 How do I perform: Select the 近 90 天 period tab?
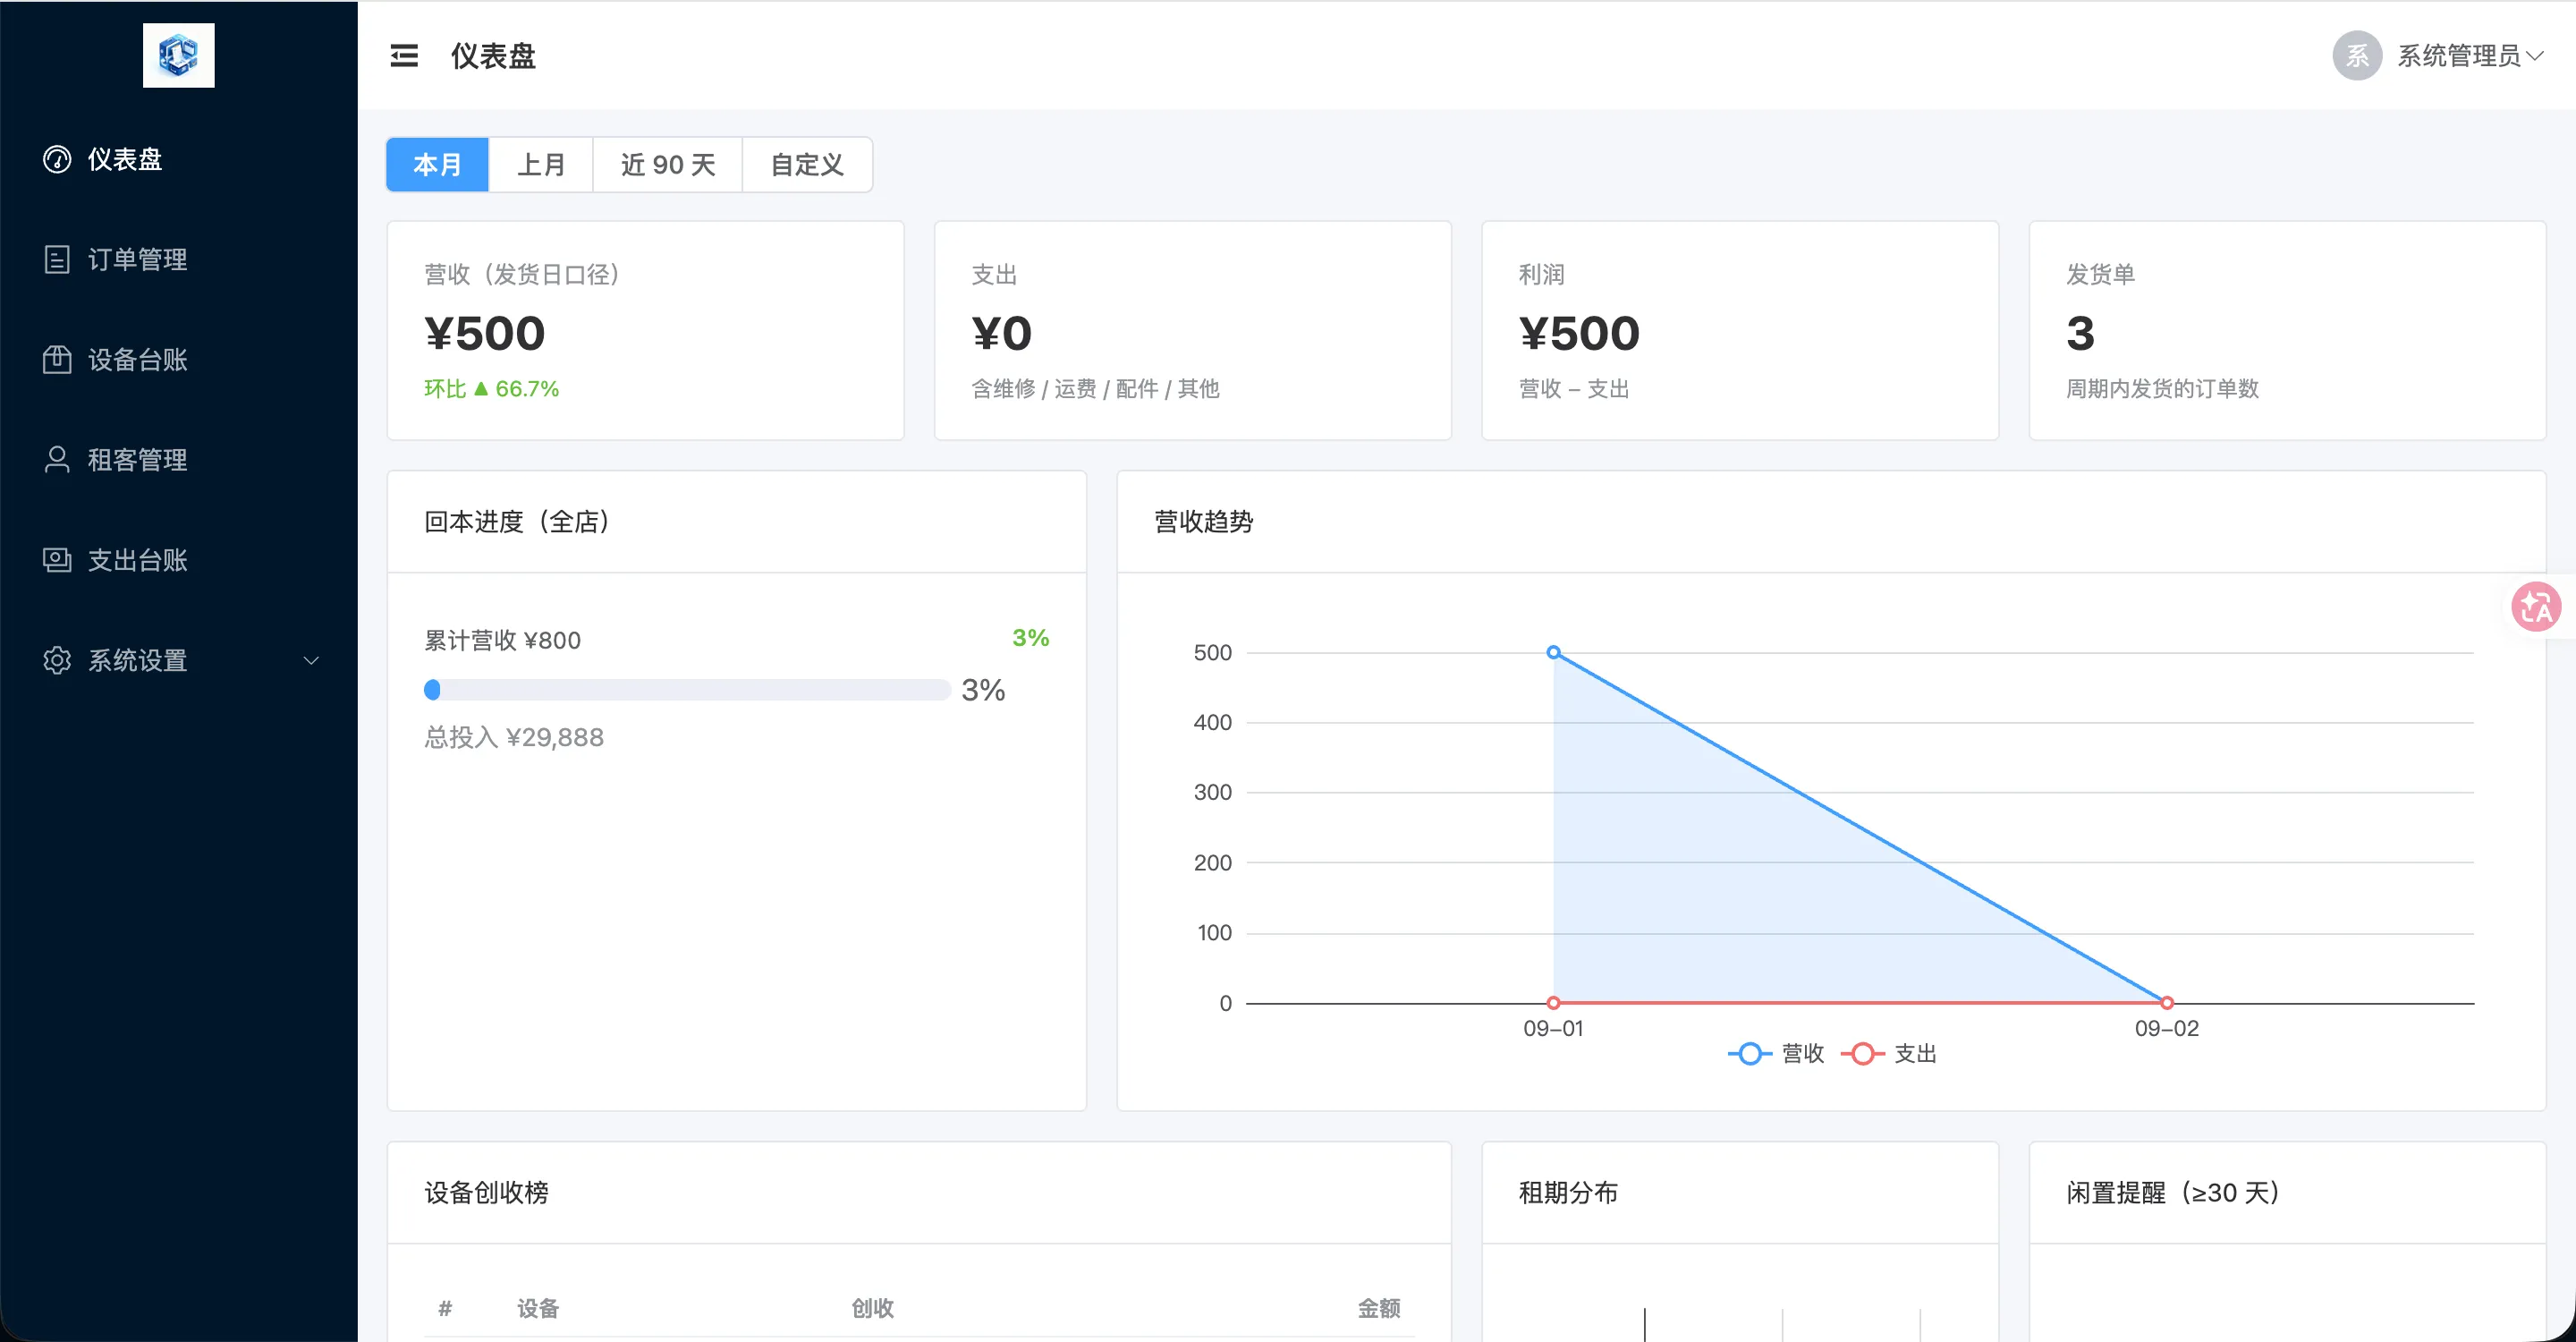668,164
